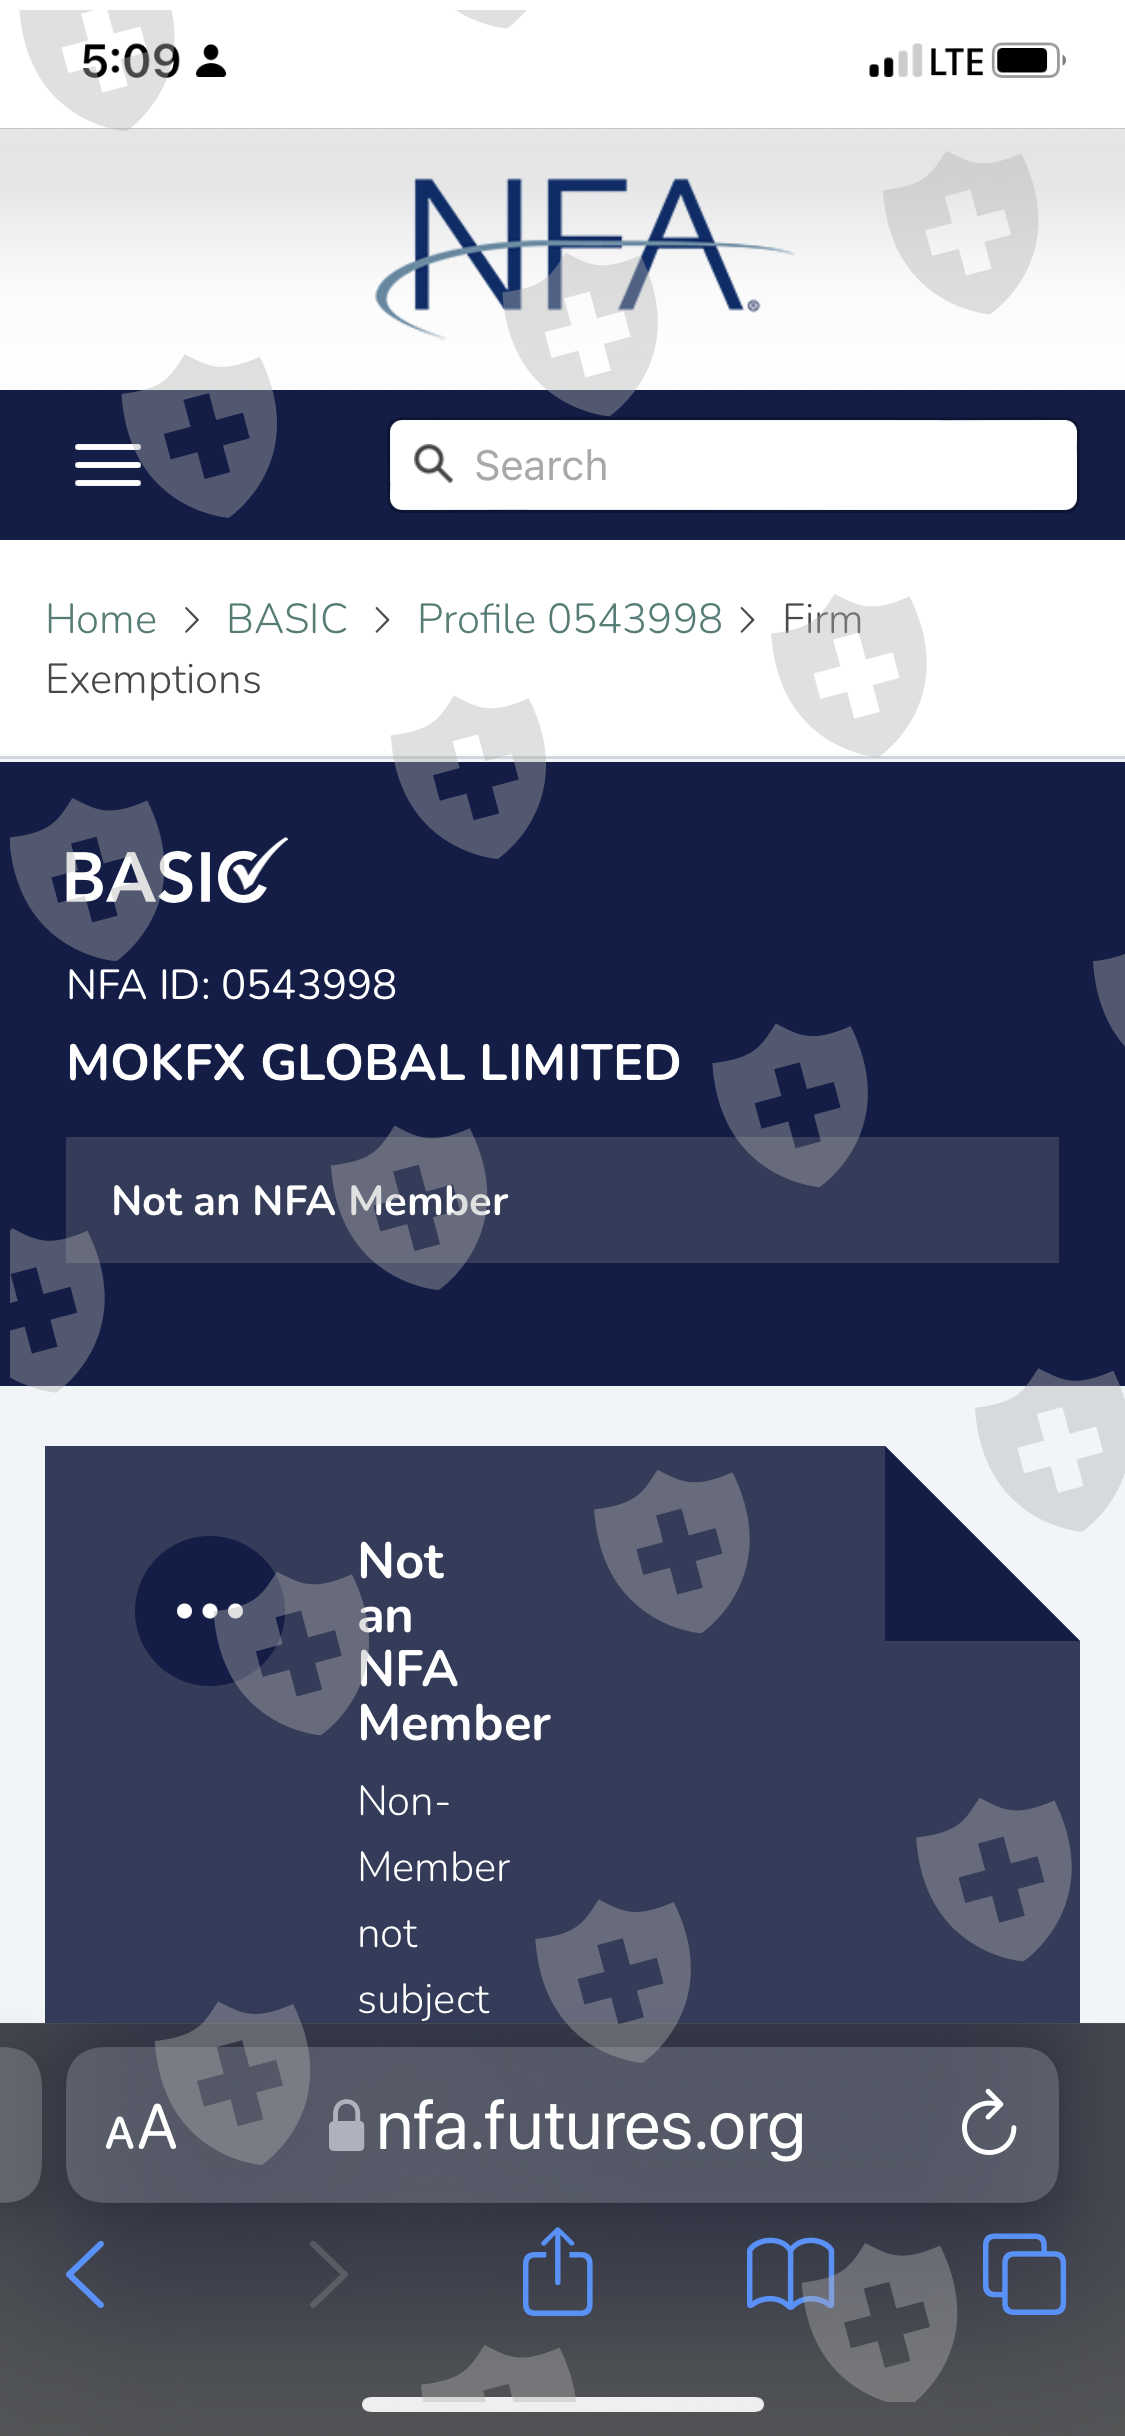Open the Safari share sheet
The image size is (1125, 2436).
click(558, 2273)
